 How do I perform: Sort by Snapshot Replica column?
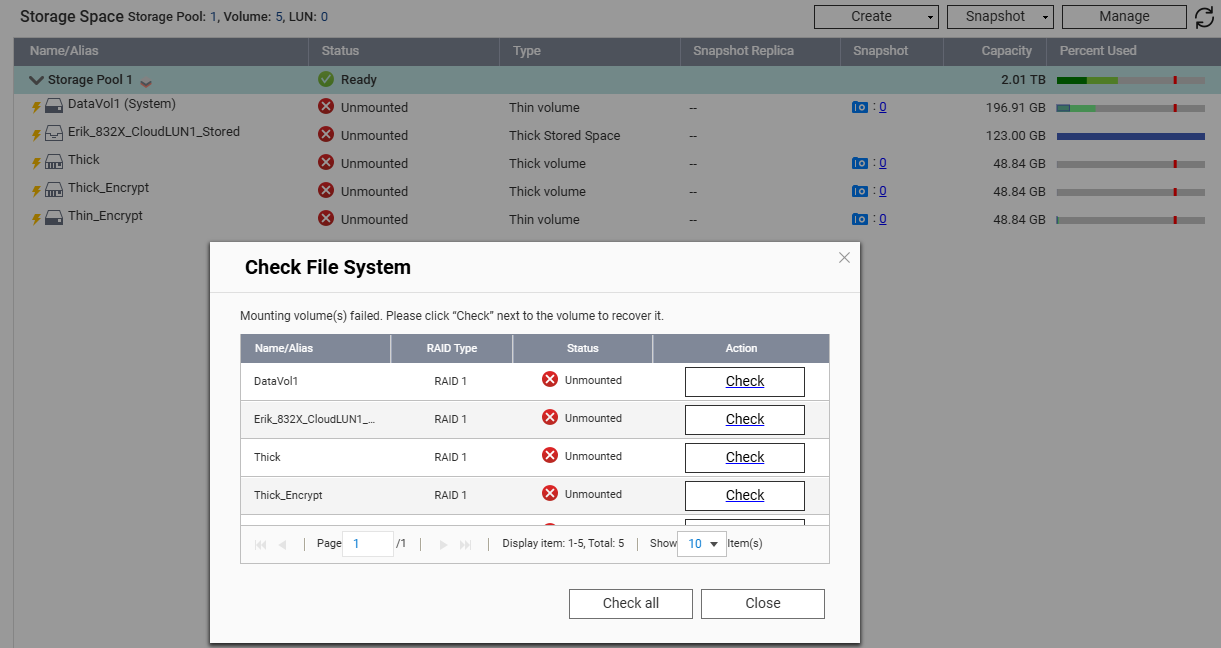point(758,51)
